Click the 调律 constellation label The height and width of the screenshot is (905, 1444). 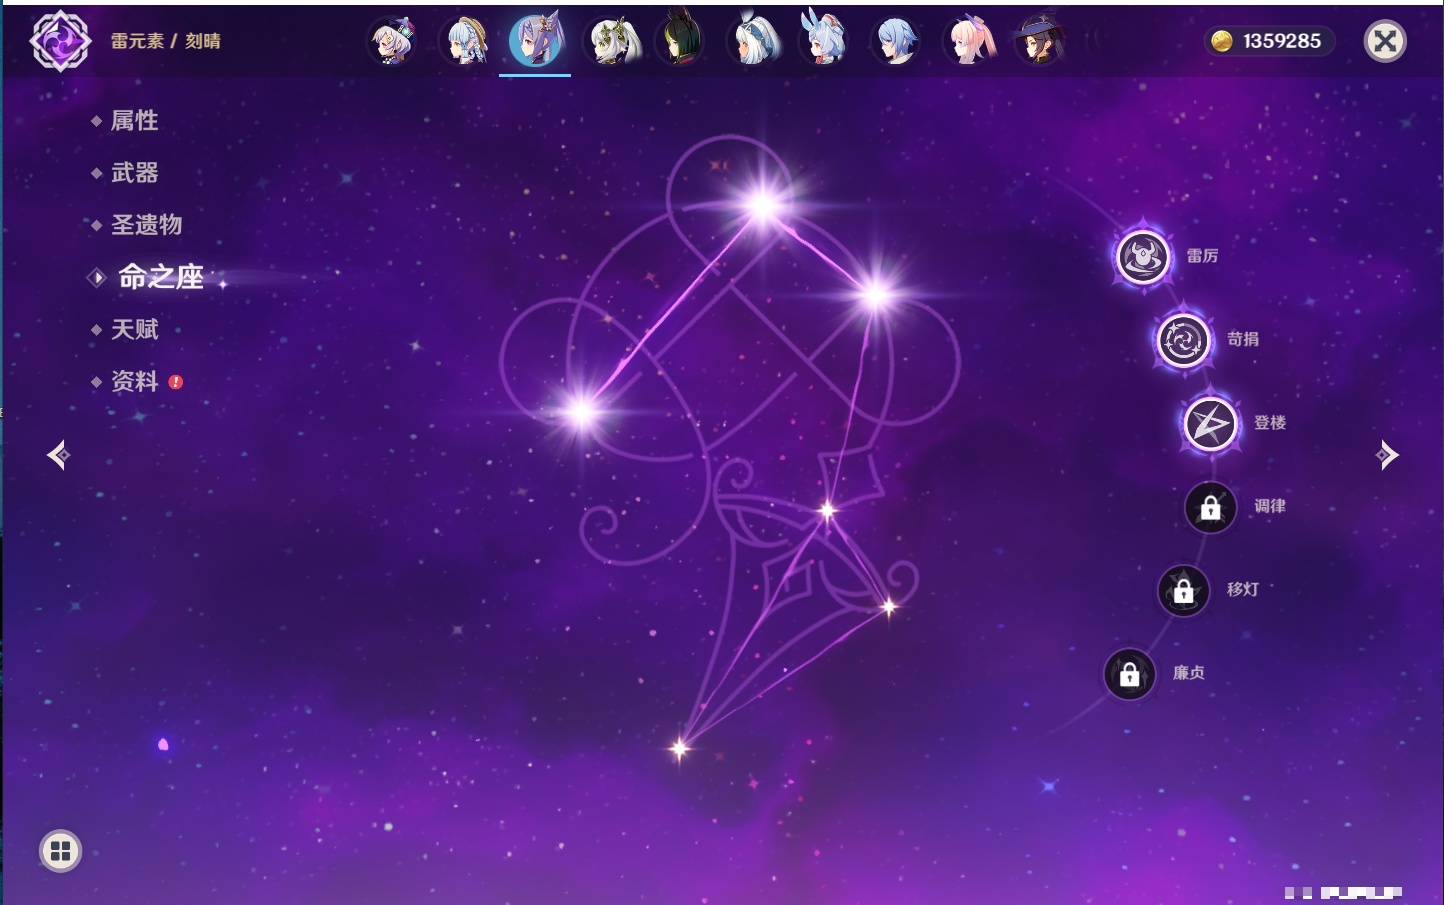[x=1270, y=506]
